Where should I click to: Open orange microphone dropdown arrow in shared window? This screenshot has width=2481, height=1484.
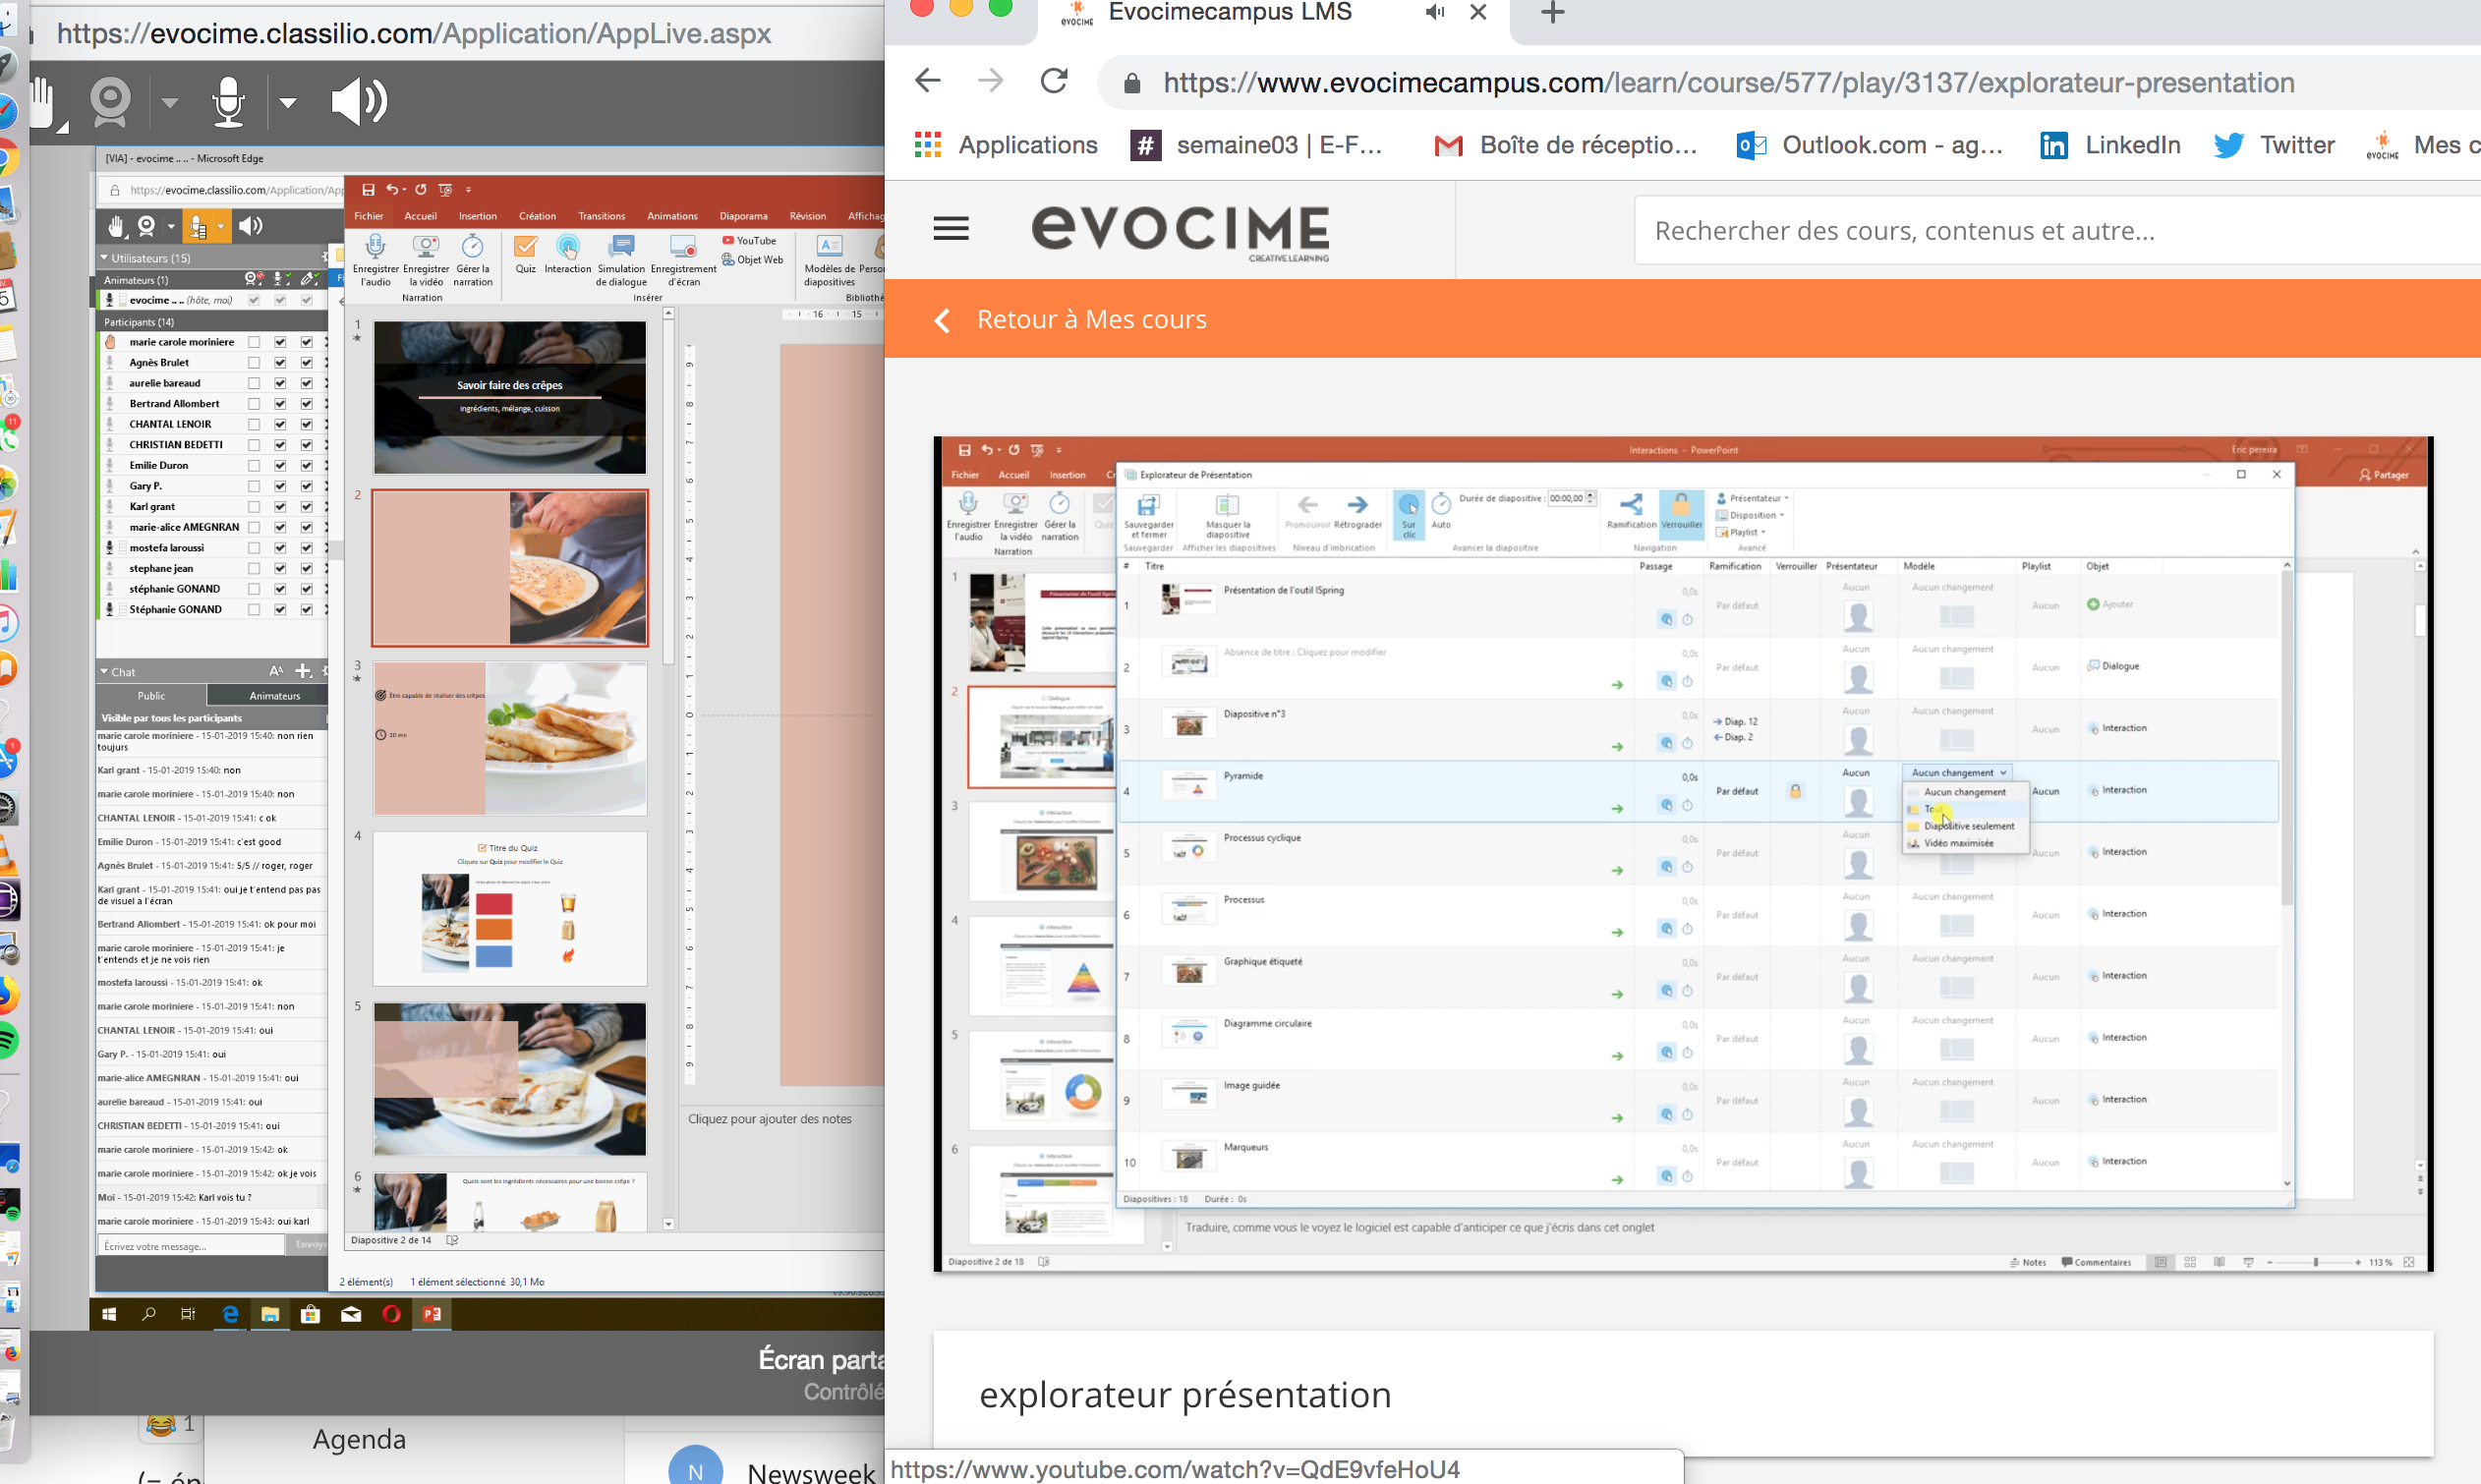[221, 227]
